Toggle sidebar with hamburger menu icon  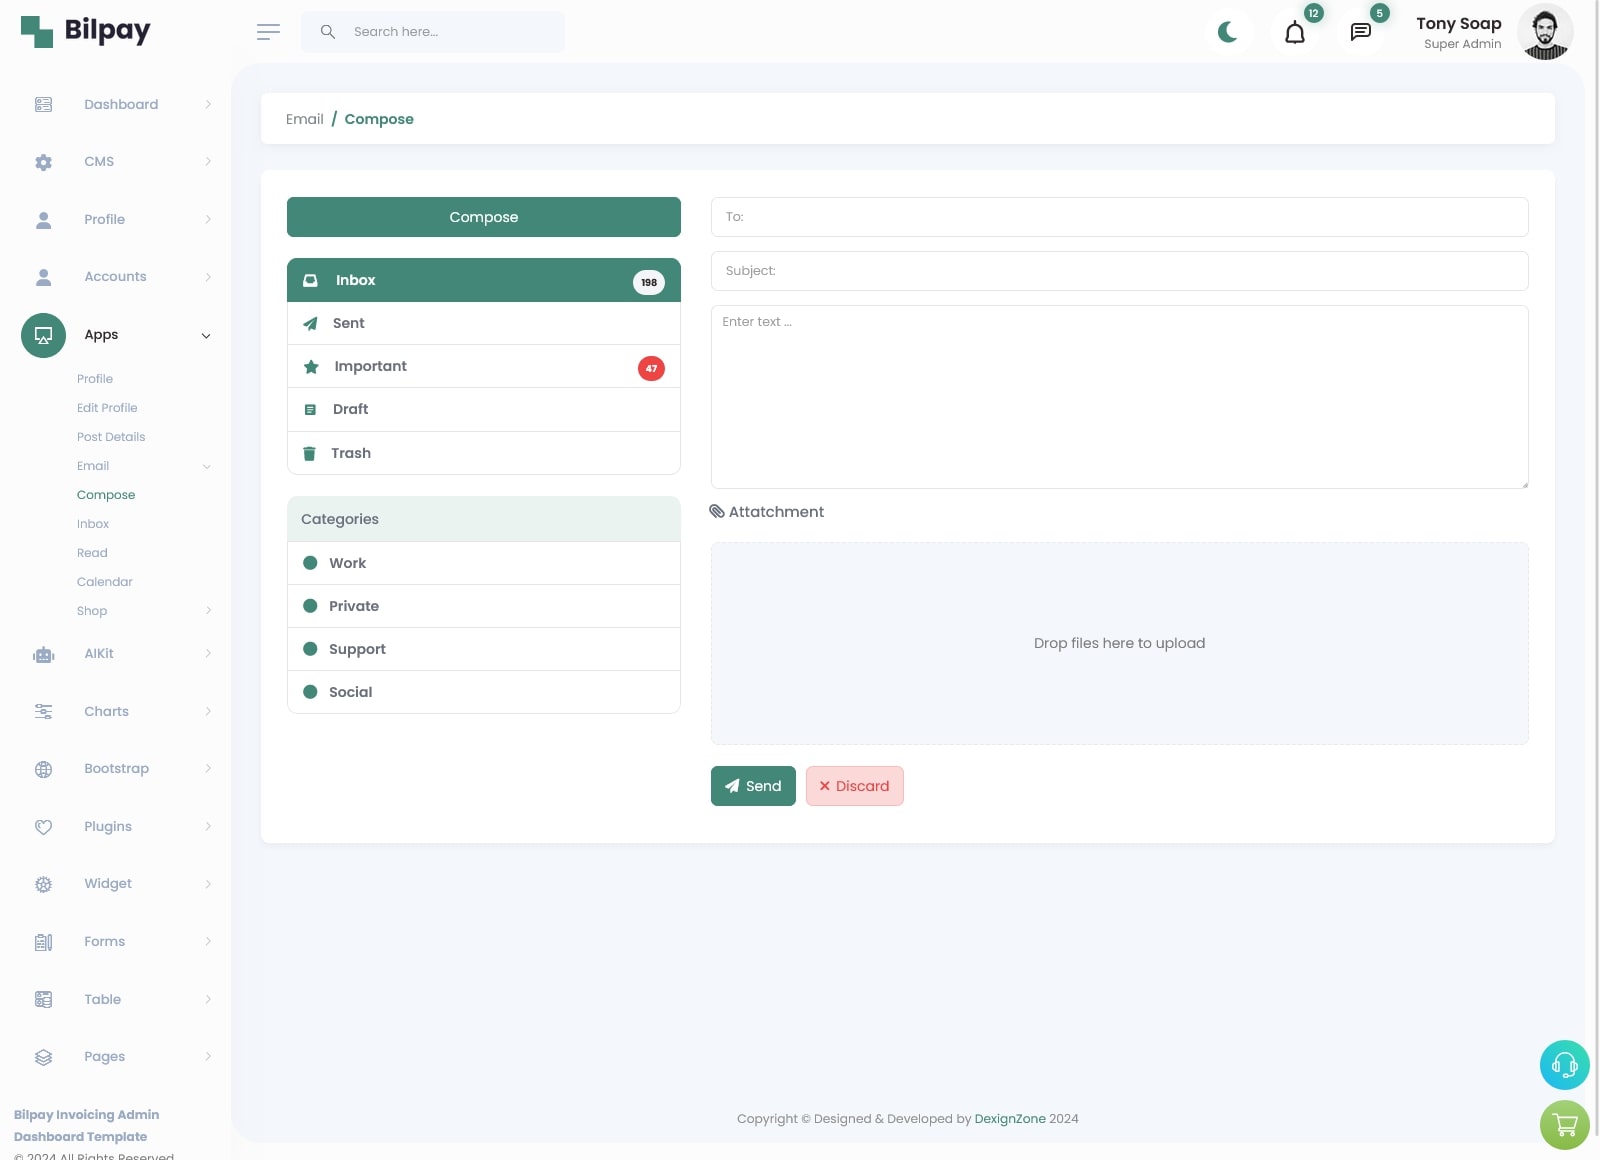pos(268,32)
